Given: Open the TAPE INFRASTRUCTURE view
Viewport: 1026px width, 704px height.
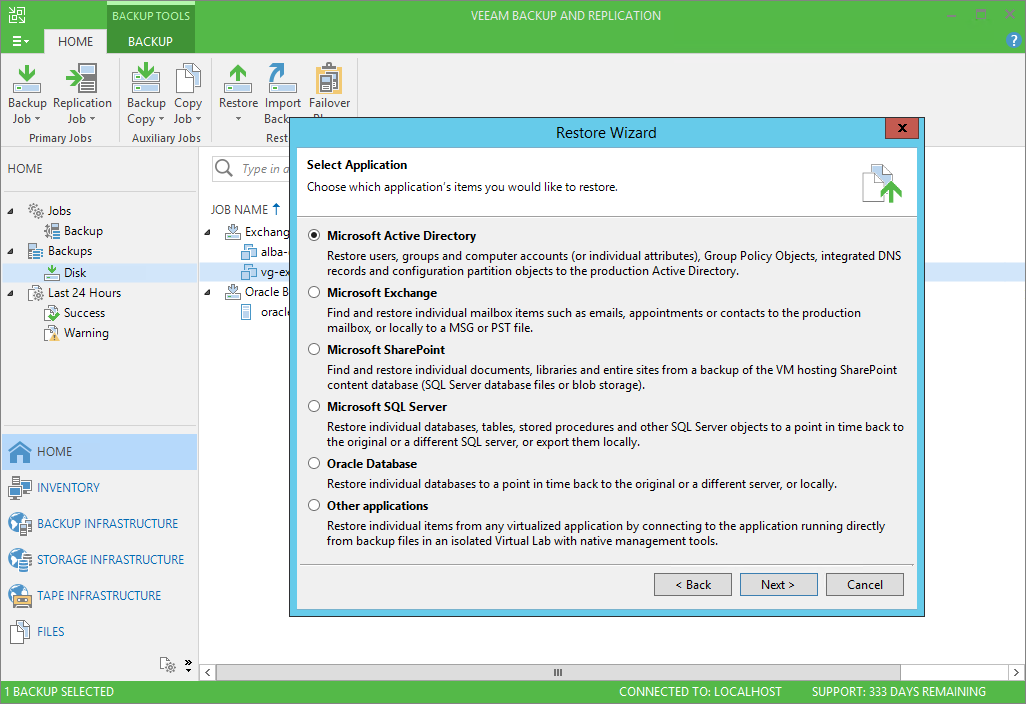Looking at the screenshot, I should pos(99,595).
